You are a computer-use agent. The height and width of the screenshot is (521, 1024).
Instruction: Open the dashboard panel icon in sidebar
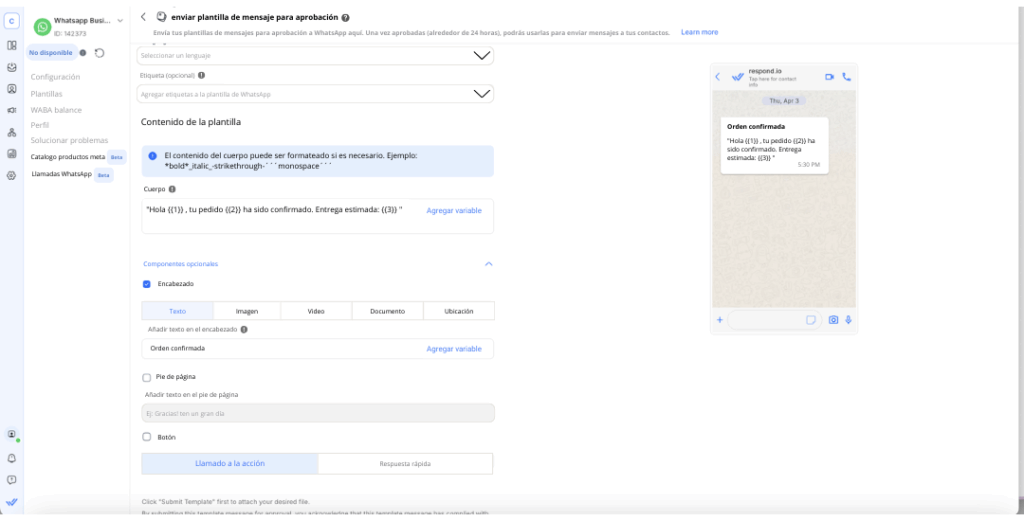(11, 45)
